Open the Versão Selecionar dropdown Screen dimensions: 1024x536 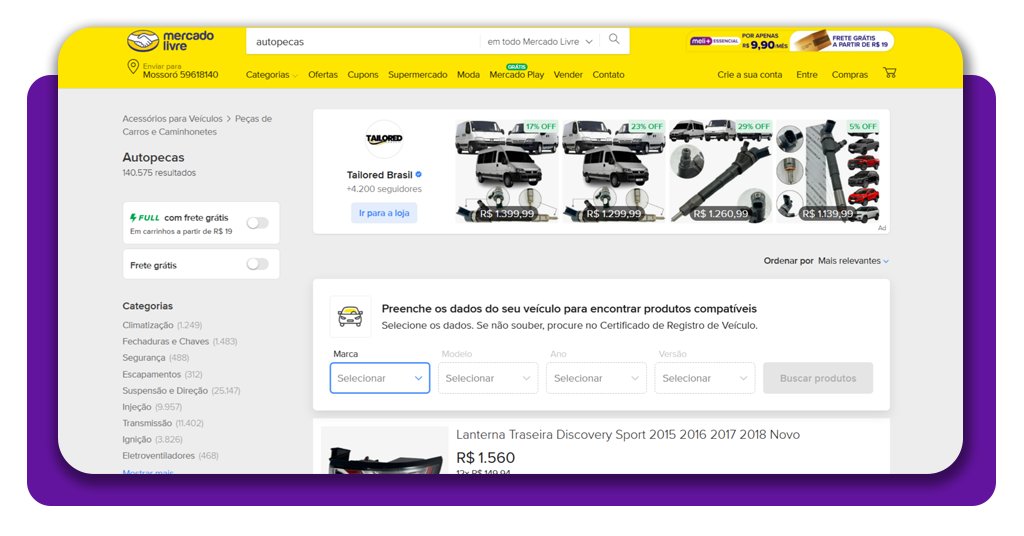tap(705, 378)
